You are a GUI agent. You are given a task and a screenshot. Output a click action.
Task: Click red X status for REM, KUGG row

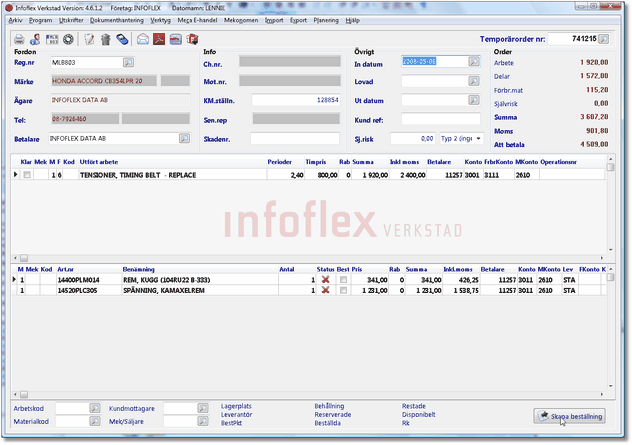tap(325, 279)
